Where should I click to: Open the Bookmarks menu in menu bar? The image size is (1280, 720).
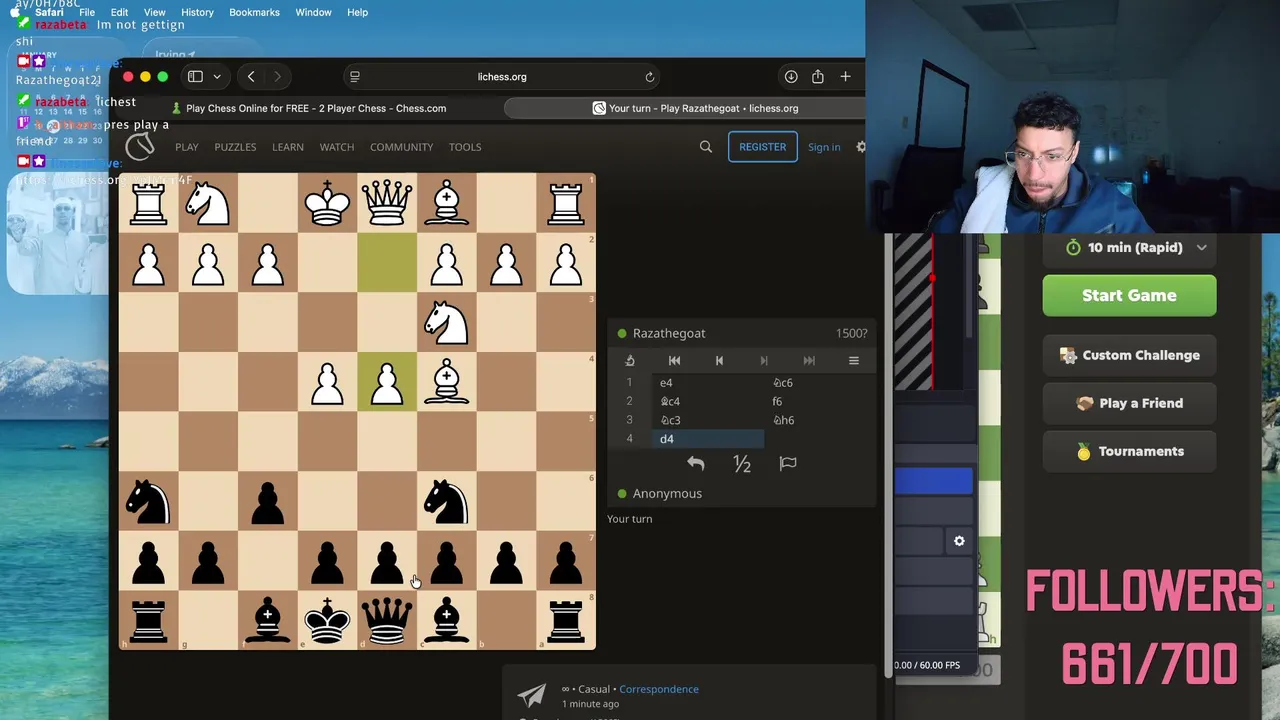click(254, 12)
